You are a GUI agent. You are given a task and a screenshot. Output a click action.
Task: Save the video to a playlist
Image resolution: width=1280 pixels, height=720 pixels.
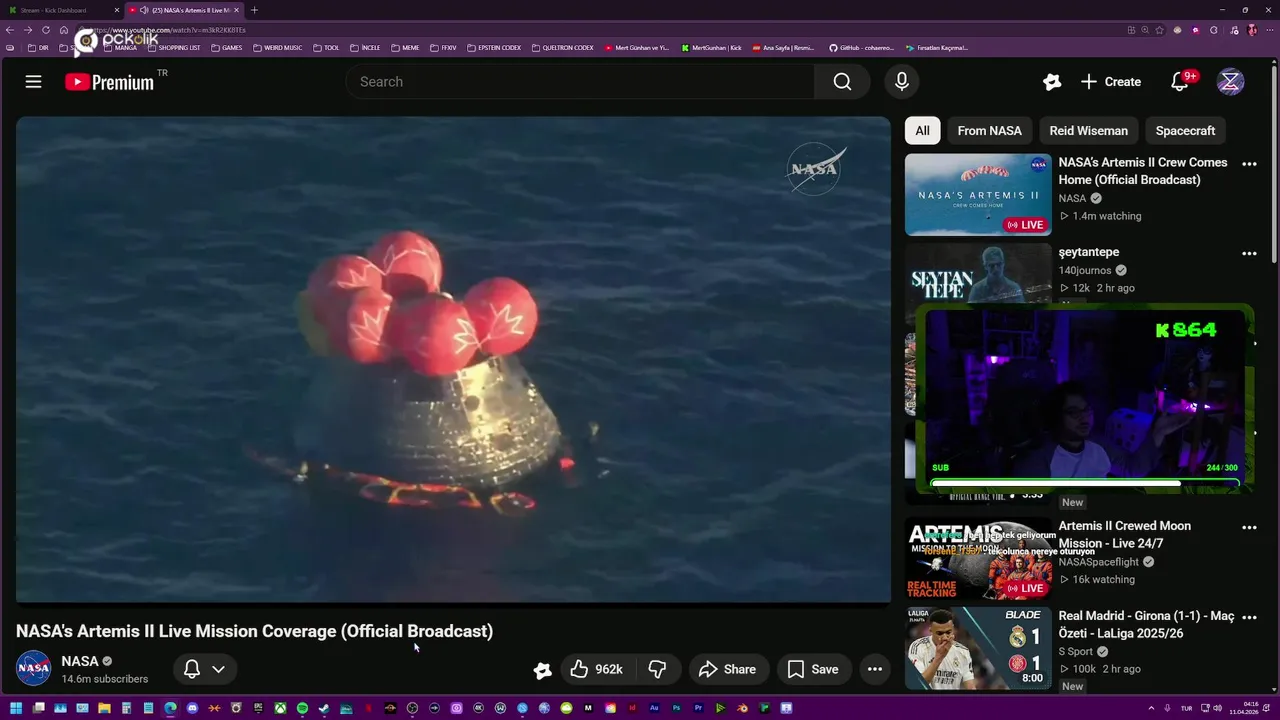[x=813, y=669]
